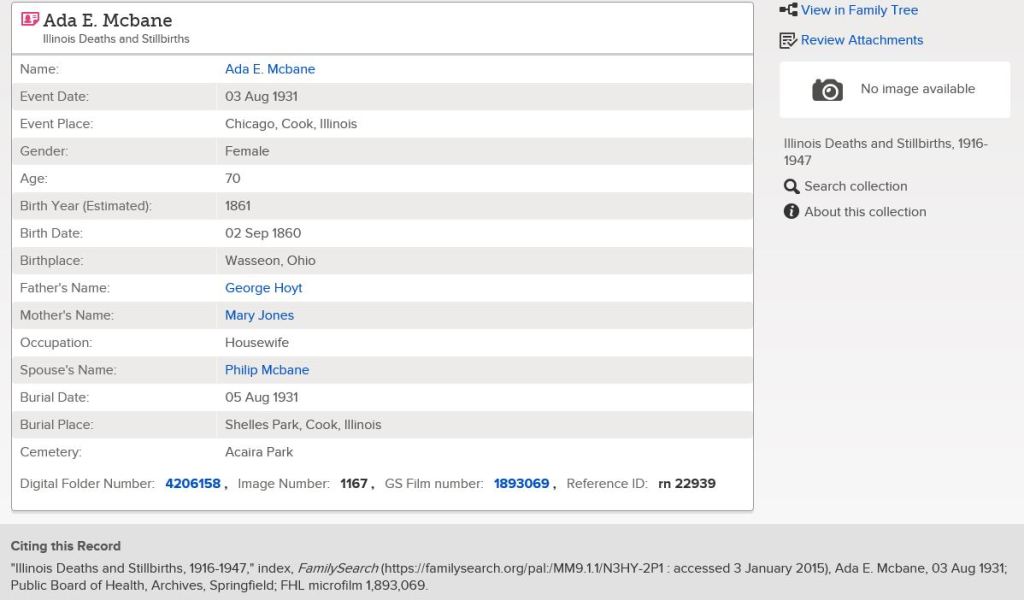Click the Citing this Record heading
1024x600 pixels.
pos(65,546)
